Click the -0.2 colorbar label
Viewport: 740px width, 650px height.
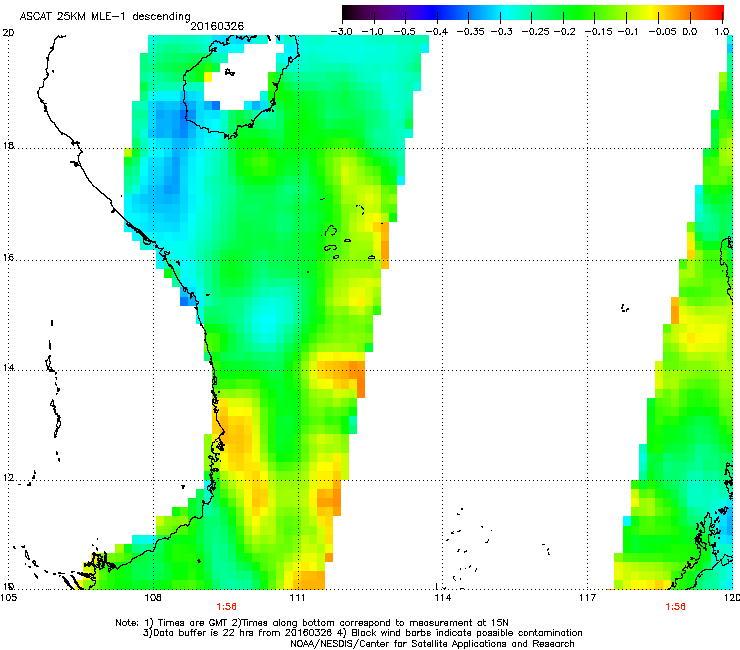pyautogui.click(x=564, y=32)
